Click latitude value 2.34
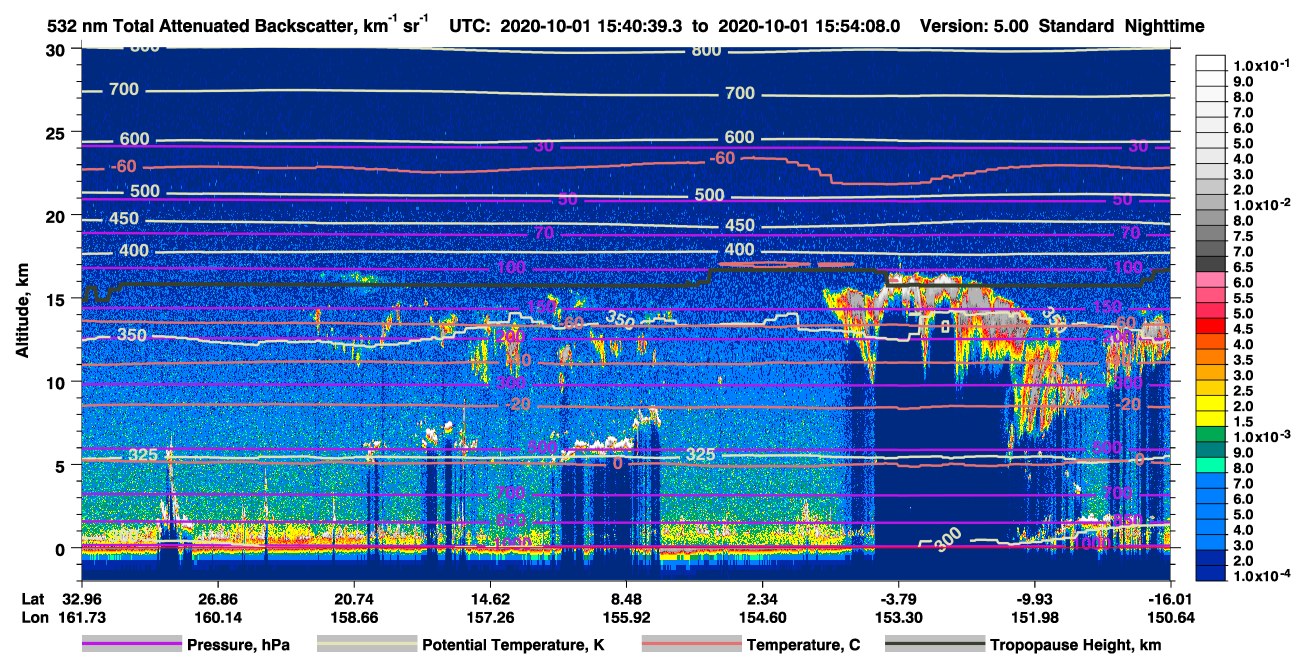 762,599
